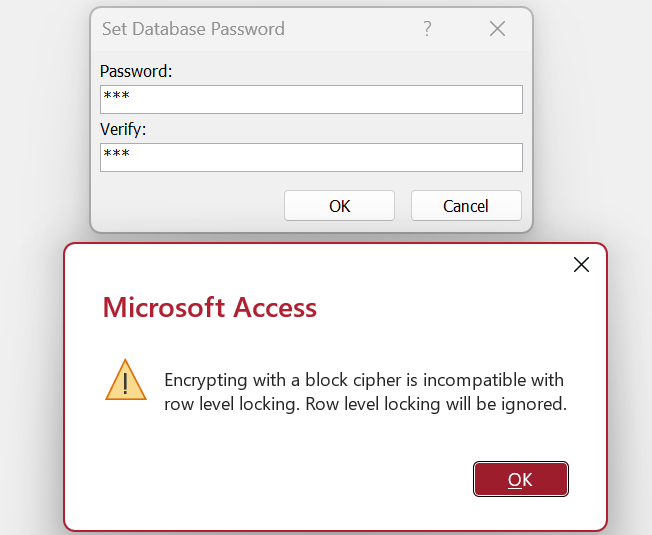This screenshot has height=535, width=652.
Task: Click the masked asterisks in Verify field
Action: pyautogui.click(x=117, y=156)
